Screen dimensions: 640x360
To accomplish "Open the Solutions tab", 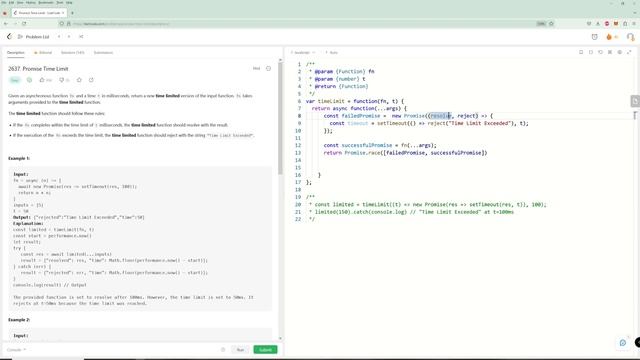I will pos(73,53).
